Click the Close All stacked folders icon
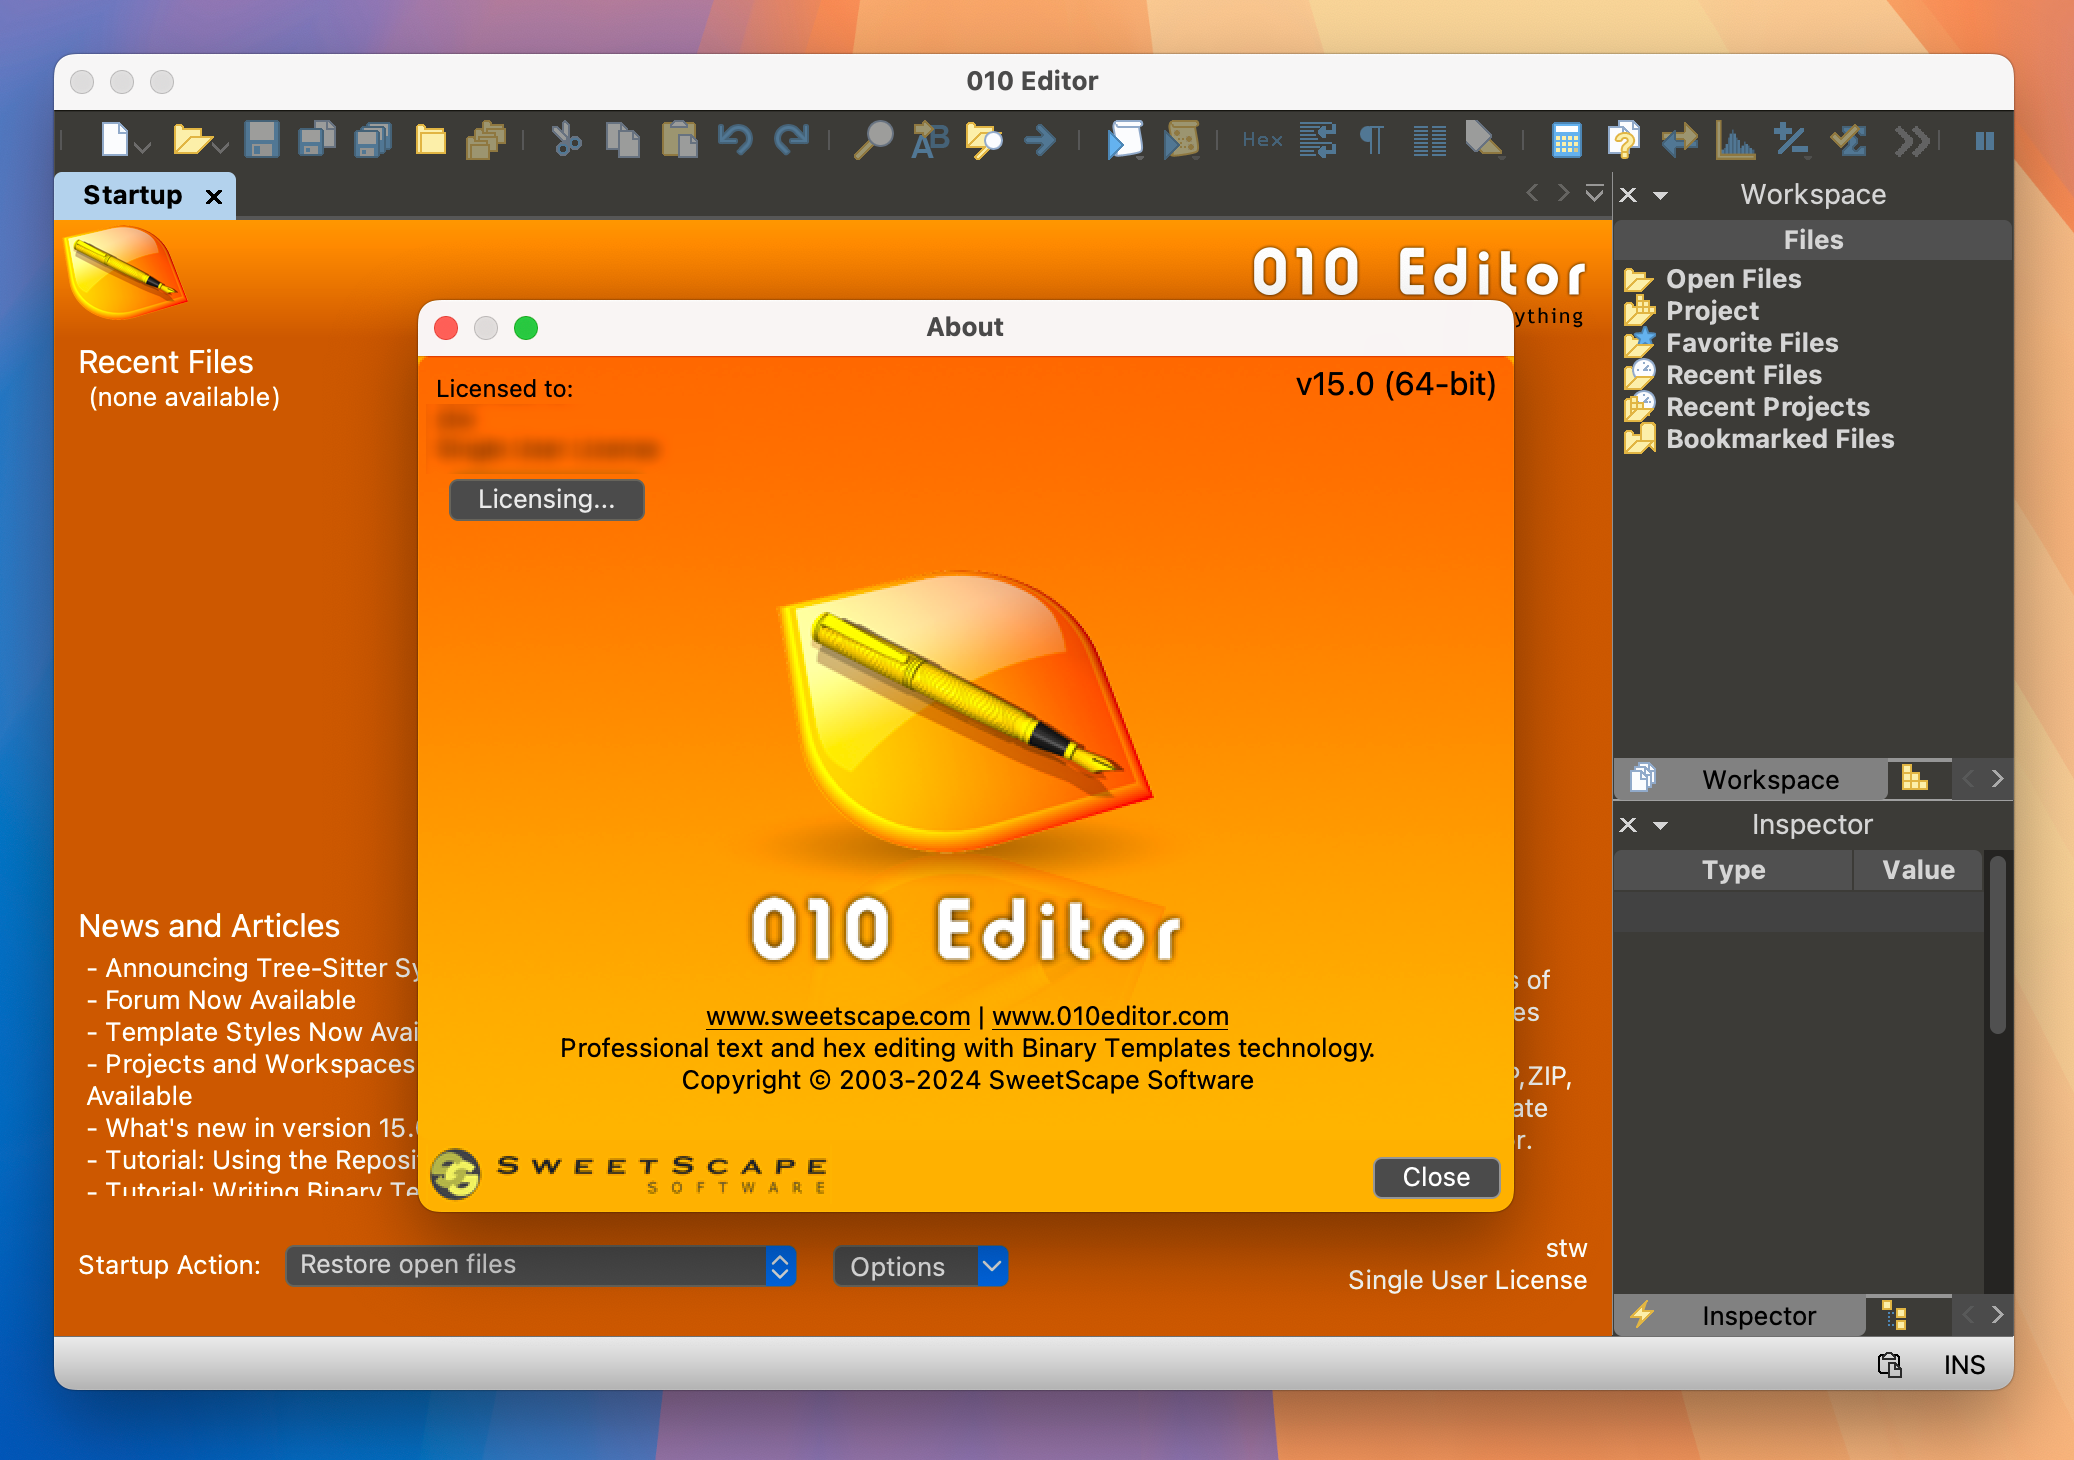This screenshot has width=2074, height=1460. point(486,140)
